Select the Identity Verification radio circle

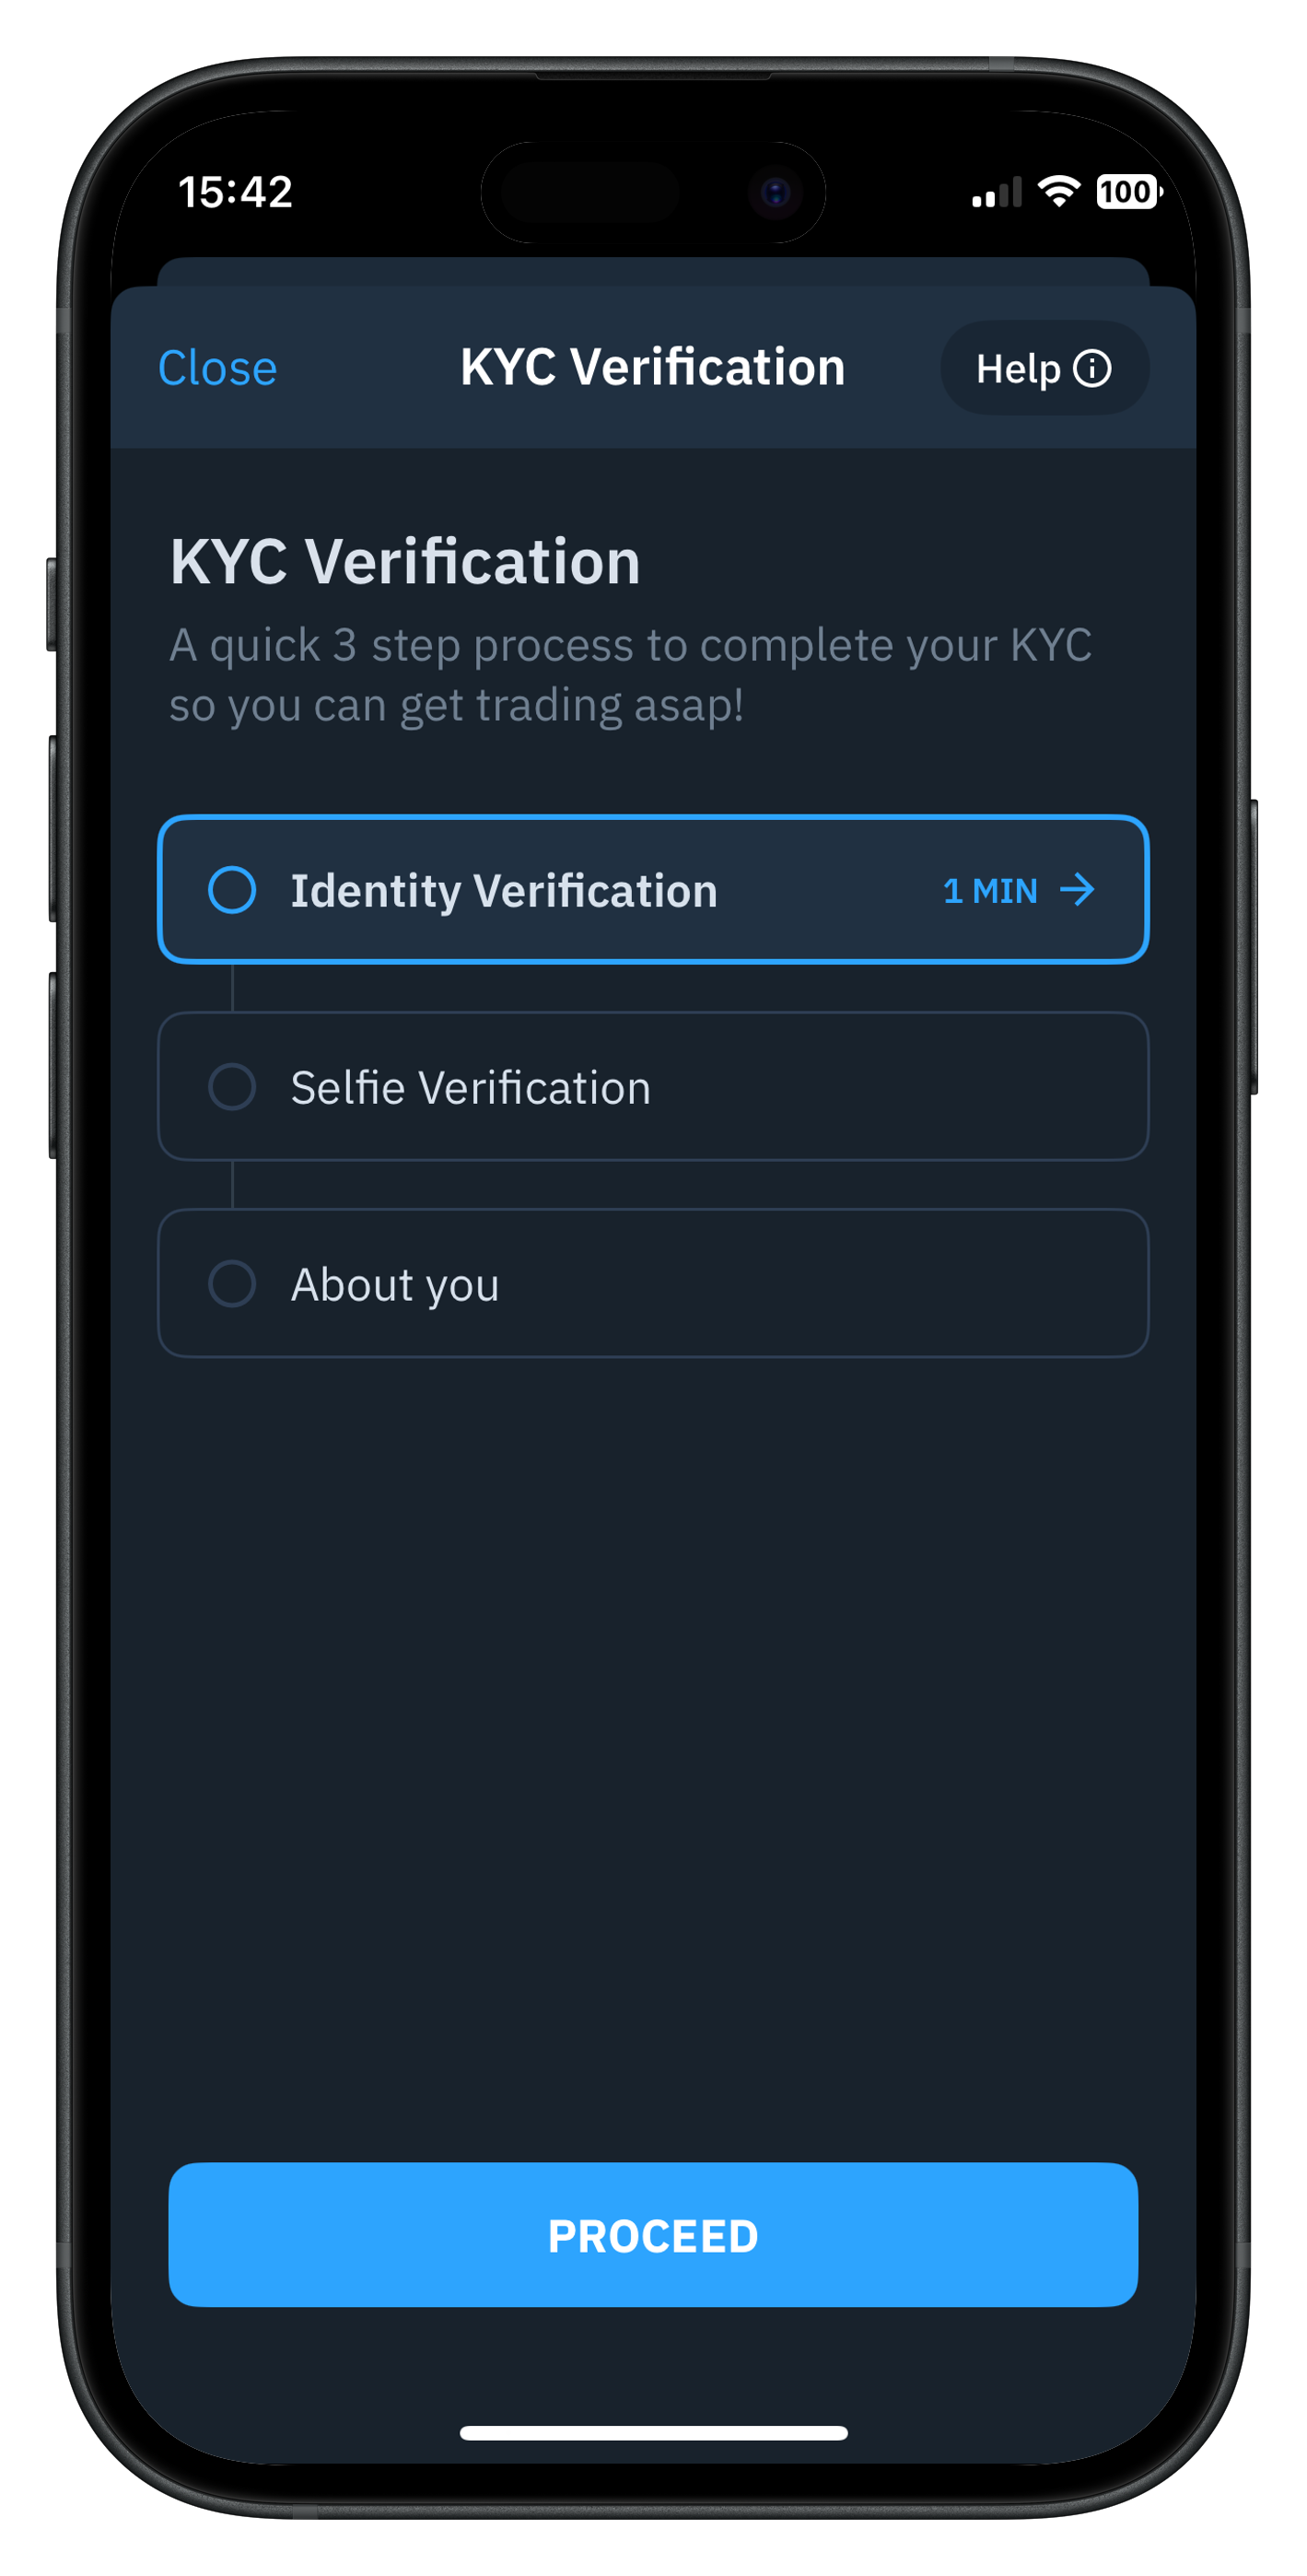pyautogui.click(x=232, y=889)
